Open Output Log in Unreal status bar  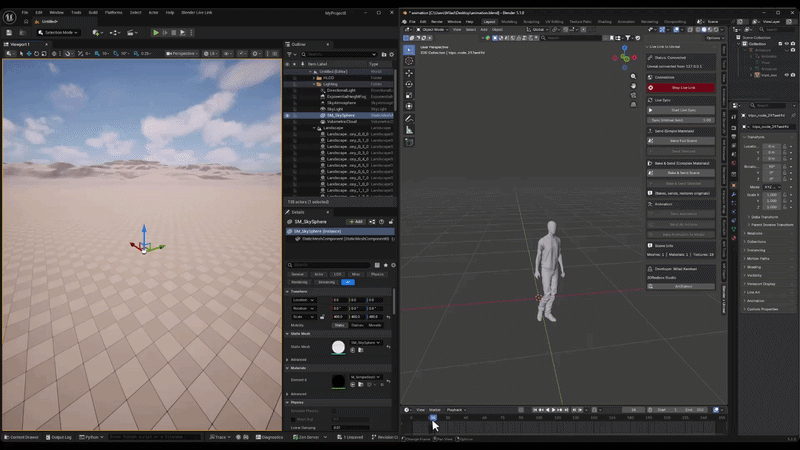tap(59, 437)
